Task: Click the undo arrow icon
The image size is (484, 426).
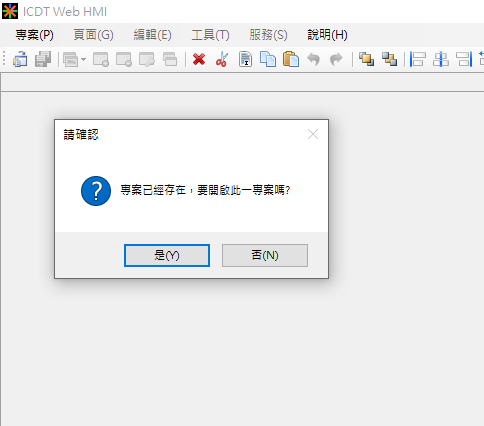Action: [x=313, y=60]
